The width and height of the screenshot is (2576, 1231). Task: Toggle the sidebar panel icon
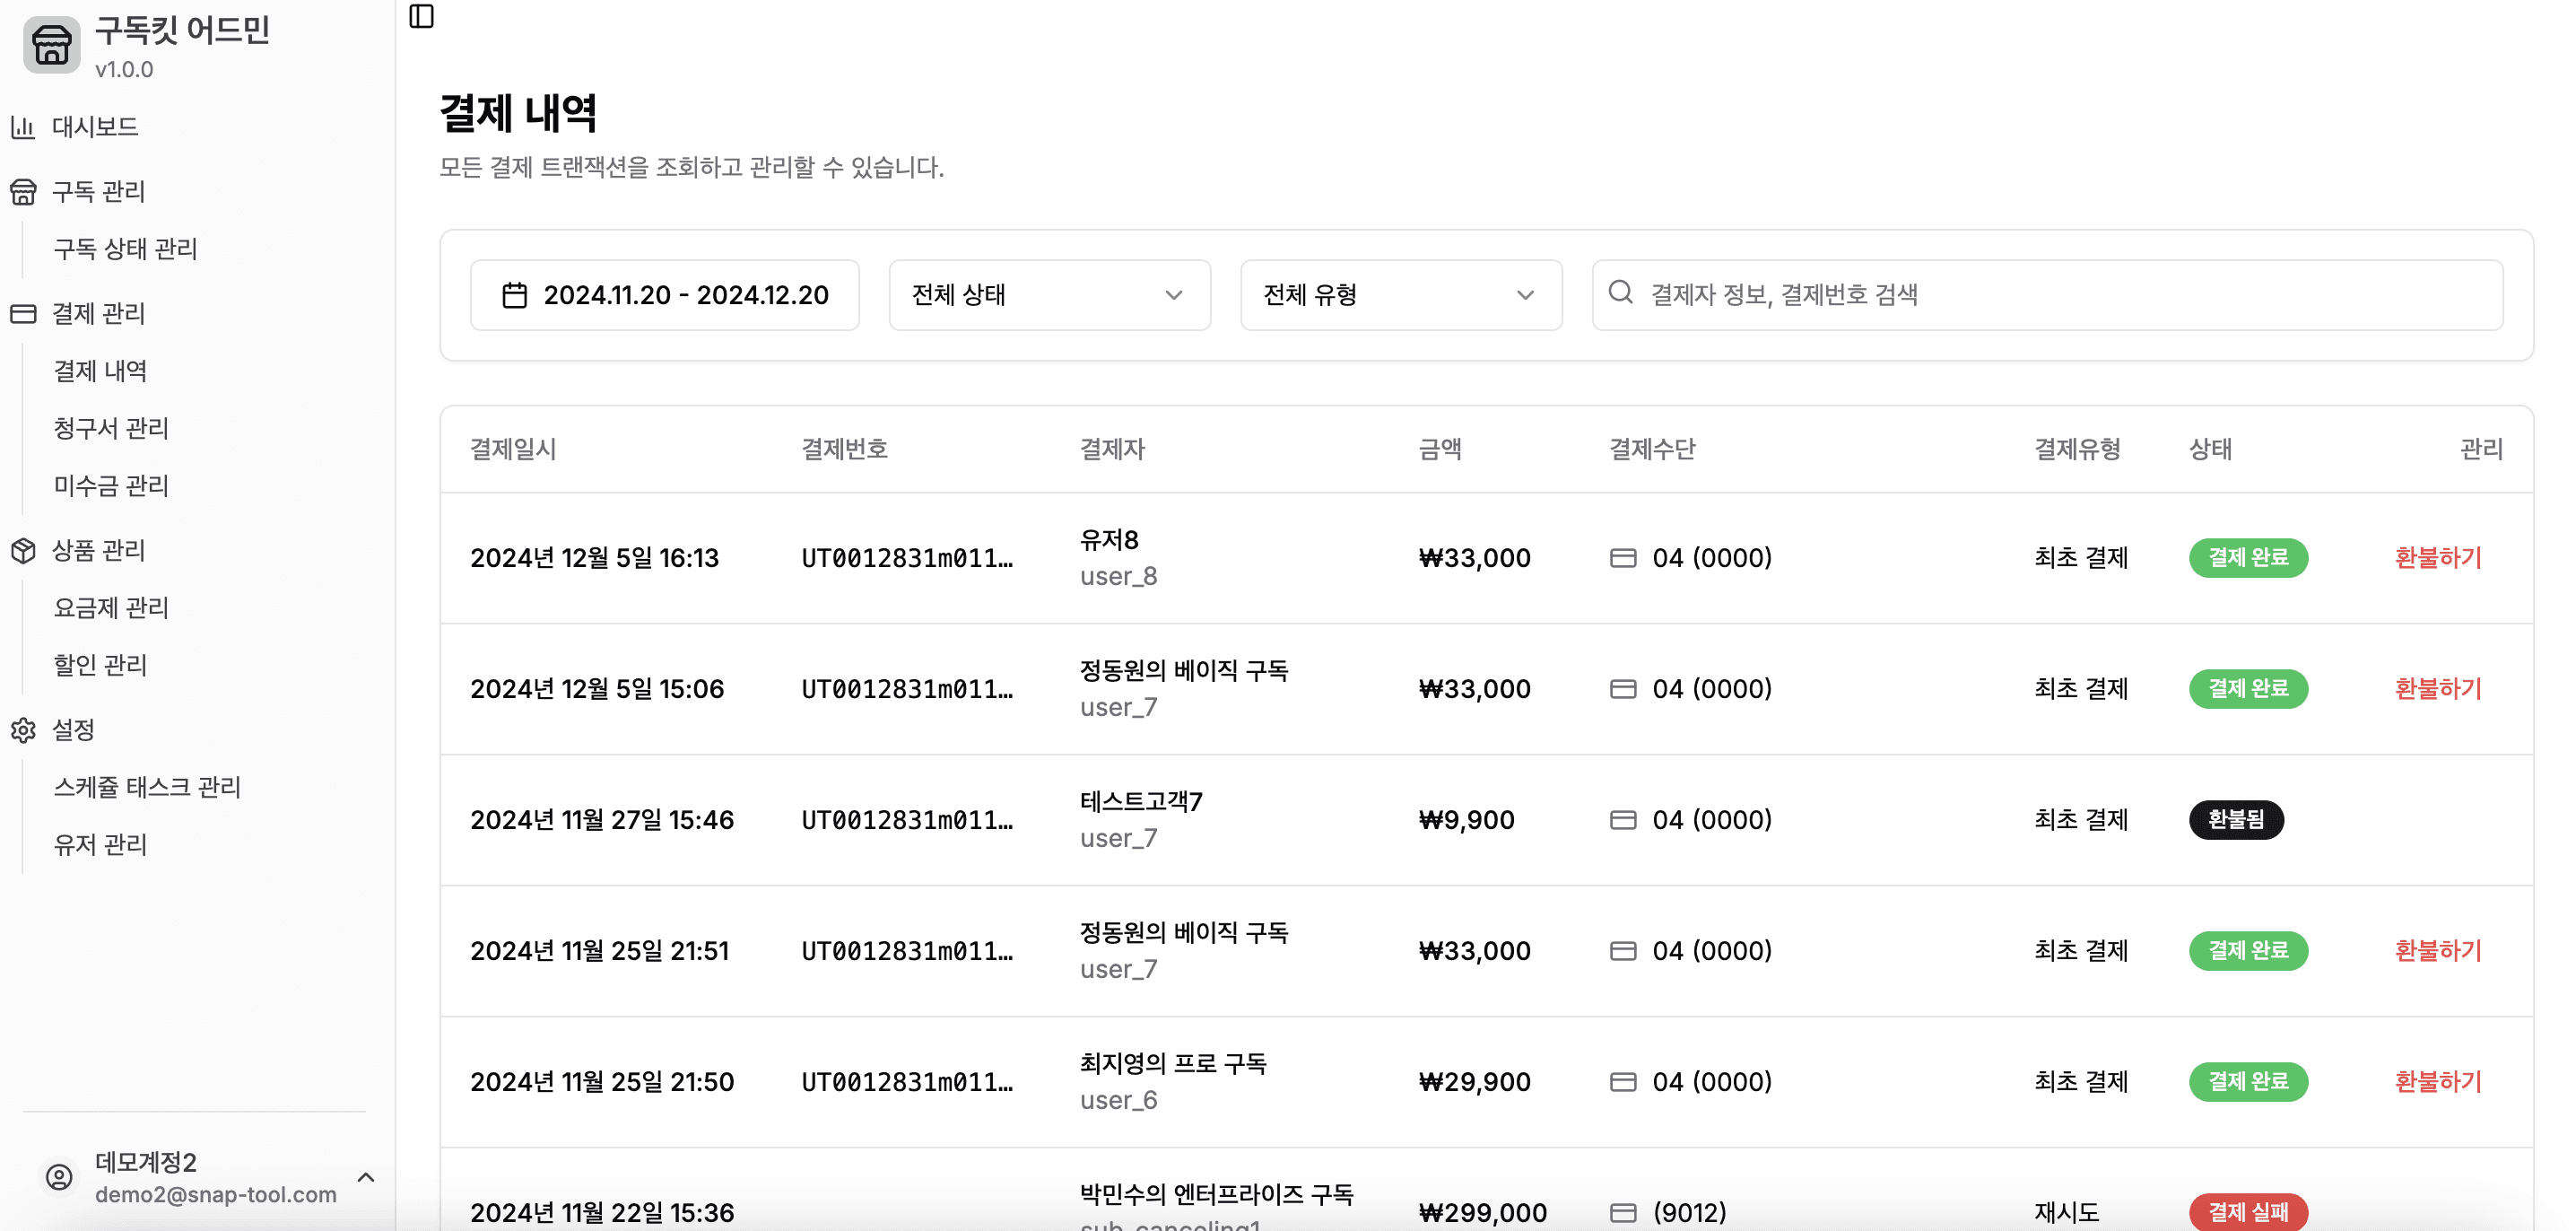(422, 16)
